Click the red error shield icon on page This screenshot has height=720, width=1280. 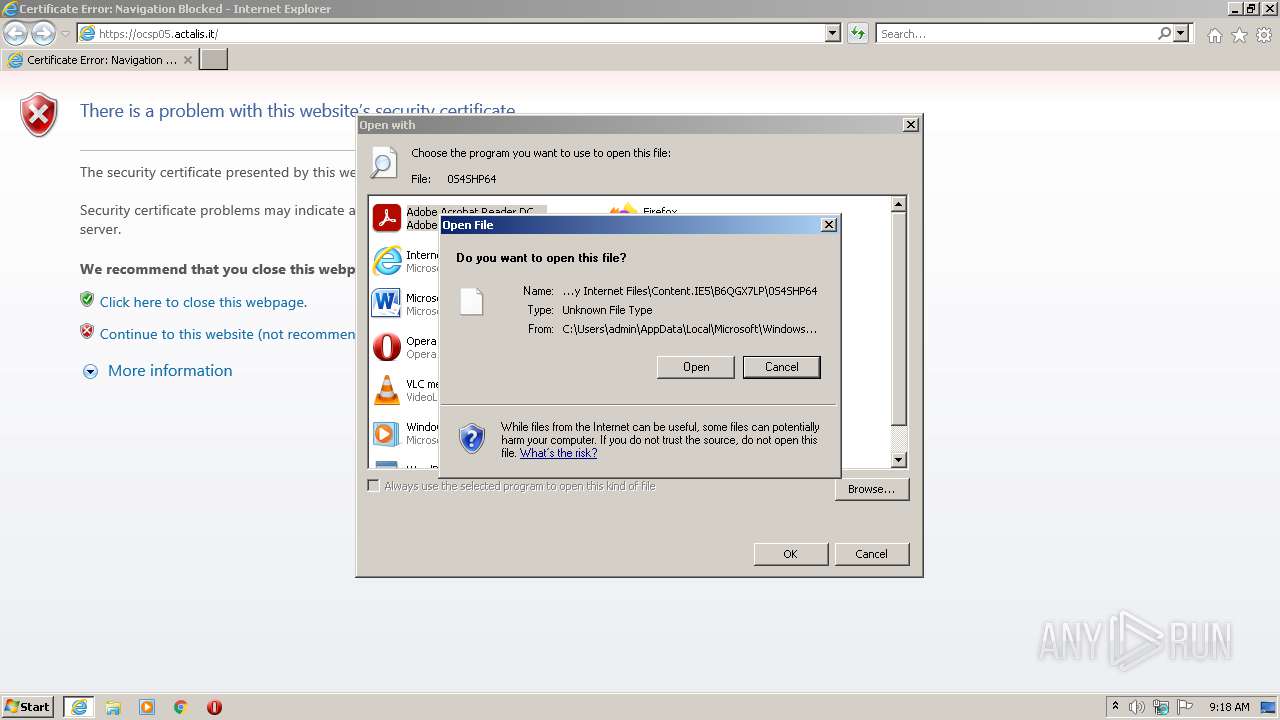pyautogui.click(x=39, y=114)
